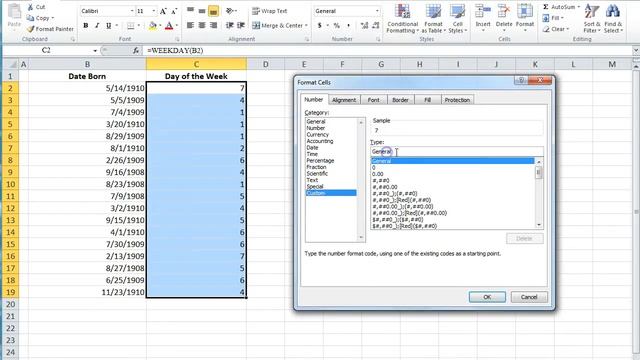Increase decimal places icon

click(x=364, y=25)
